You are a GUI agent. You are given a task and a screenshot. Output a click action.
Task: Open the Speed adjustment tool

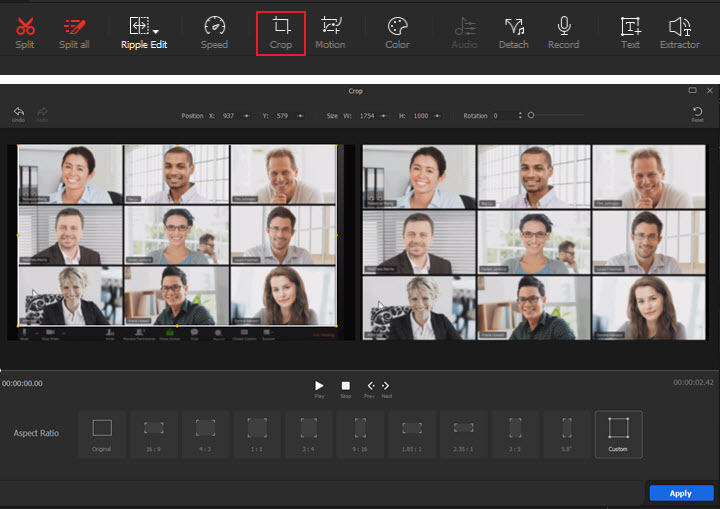coord(214,31)
